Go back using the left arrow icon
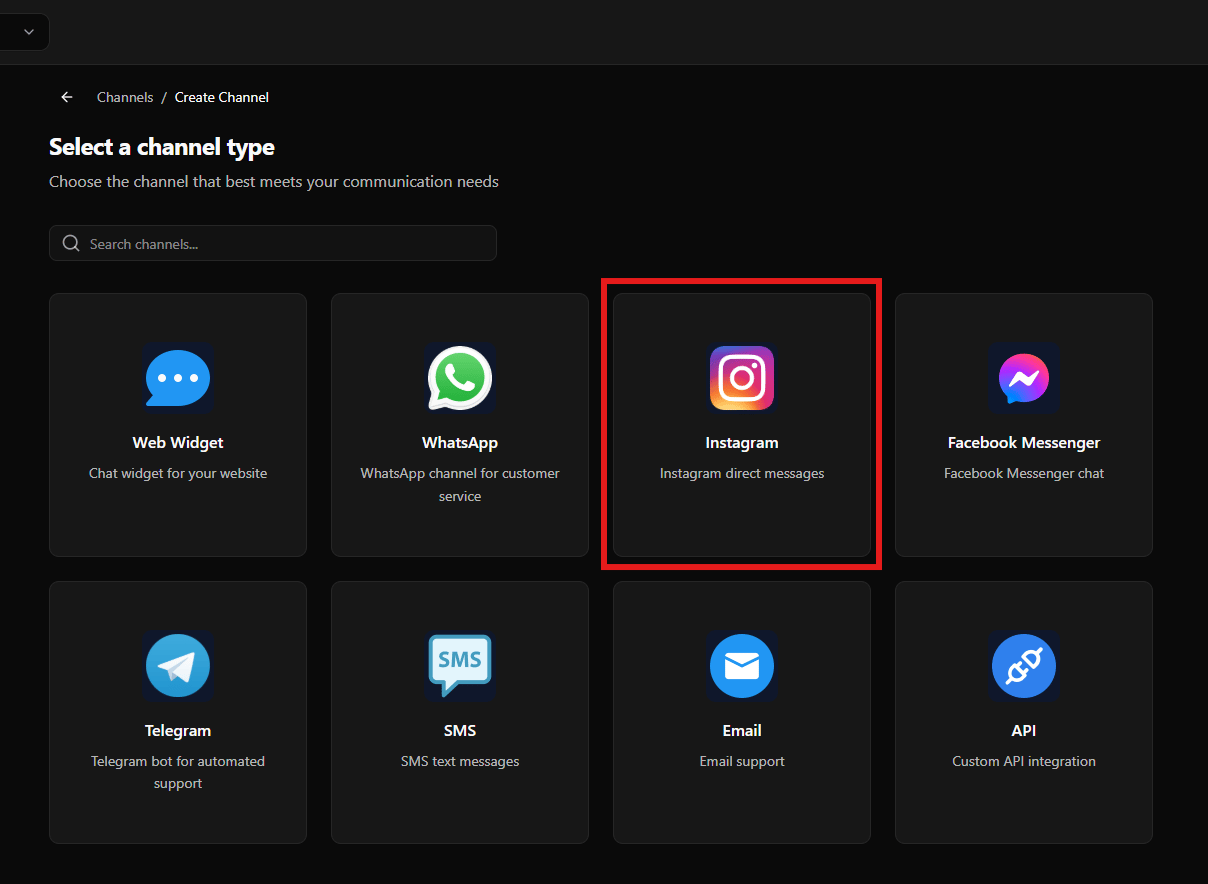Screen dimensions: 1208x884 point(67,97)
